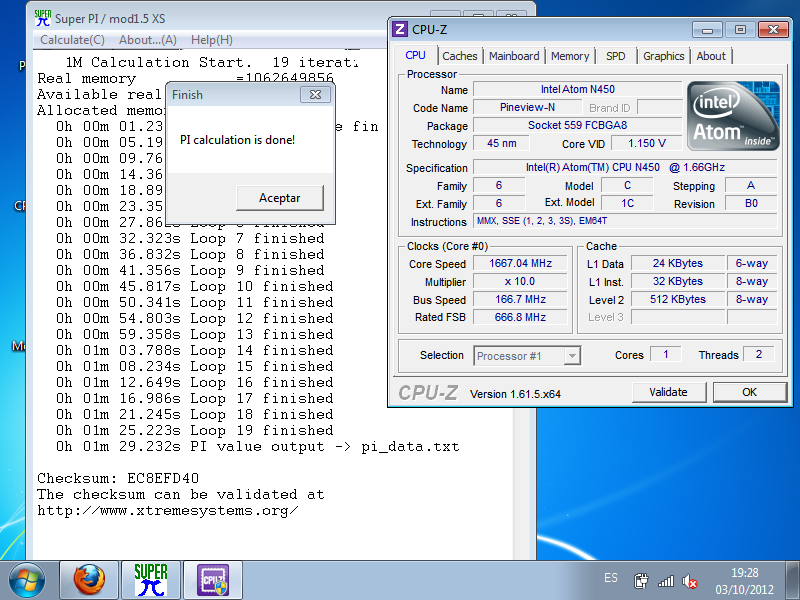This screenshot has height=600, width=800.
Task: Click the Threads value 2
Action: (759, 354)
